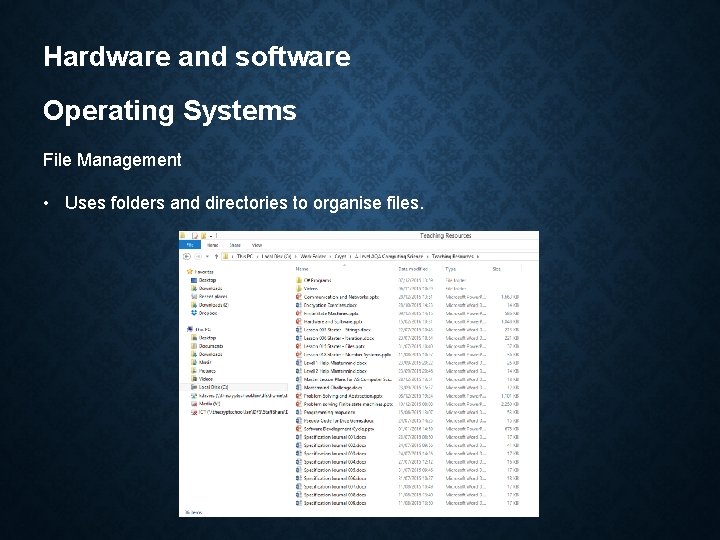This screenshot has width=720, height=540.
Task: Select Number Systems.pptx lesson starter icon
Action: tap(299, 355)
